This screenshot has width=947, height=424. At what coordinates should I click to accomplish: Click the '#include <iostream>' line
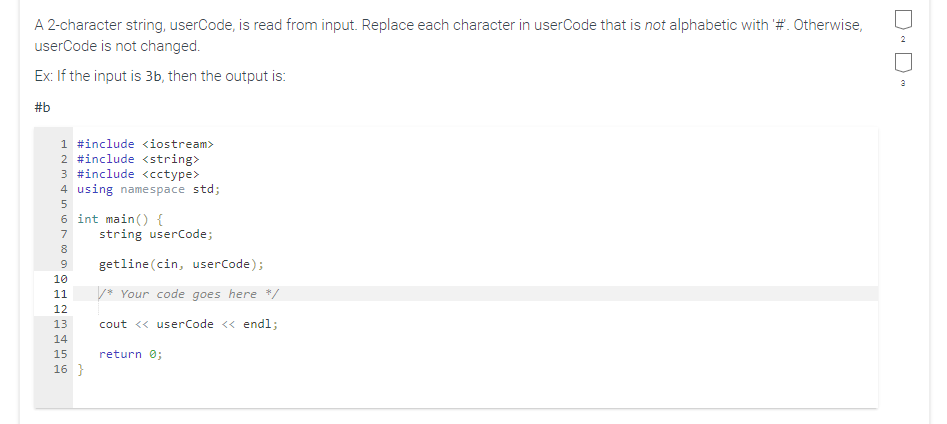tap(146, 144)
